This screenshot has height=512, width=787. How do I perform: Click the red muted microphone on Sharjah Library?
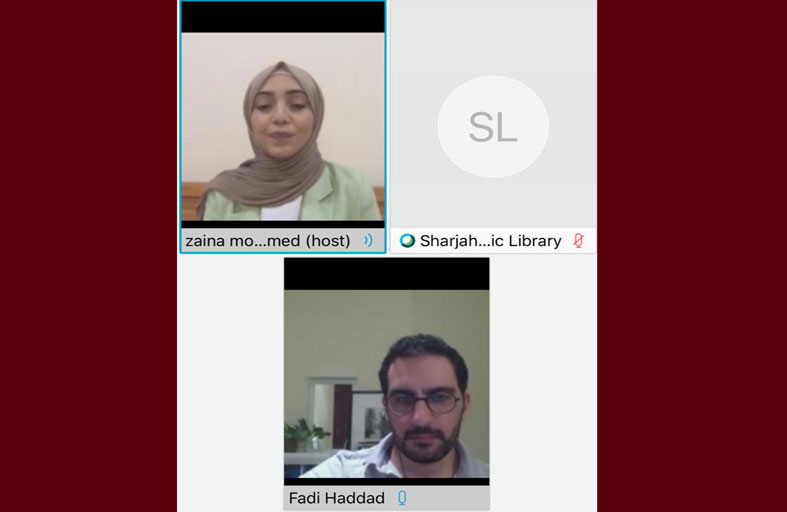579,240
